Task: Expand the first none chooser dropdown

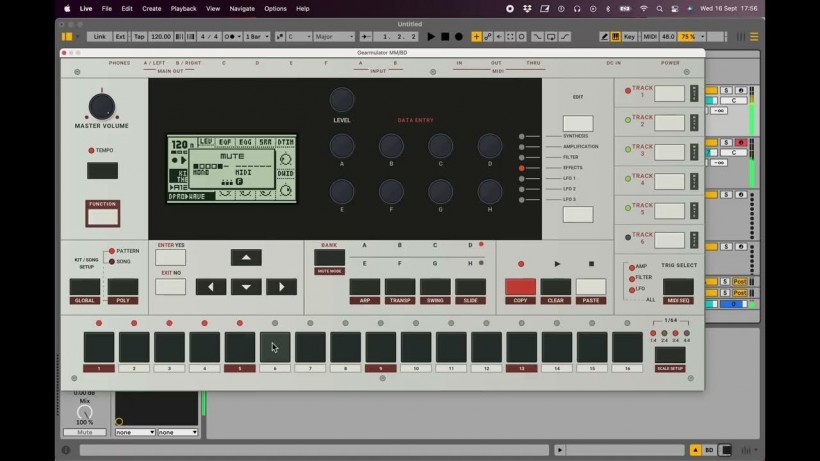Action: [x=135, y=432]
